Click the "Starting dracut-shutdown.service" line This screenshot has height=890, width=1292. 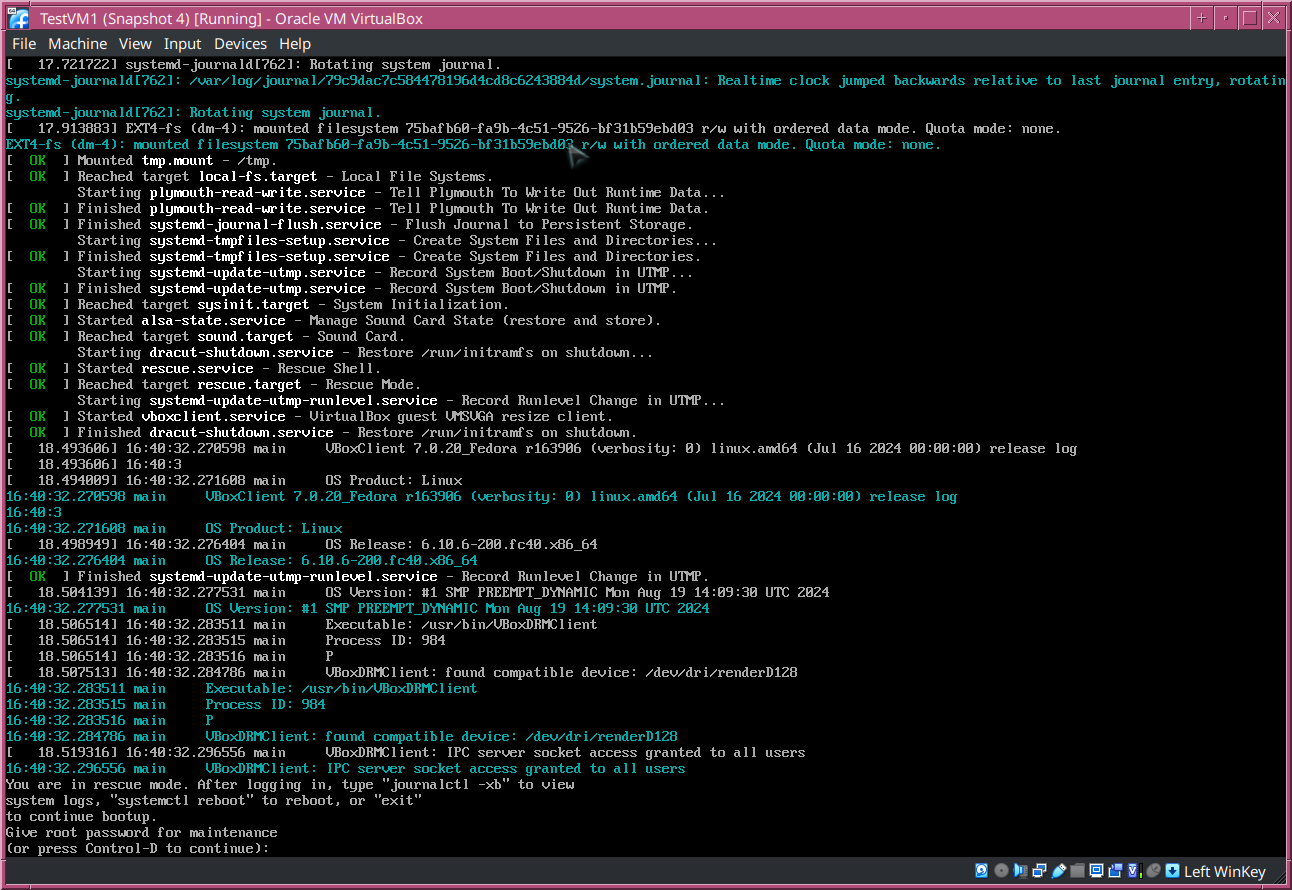365,352
